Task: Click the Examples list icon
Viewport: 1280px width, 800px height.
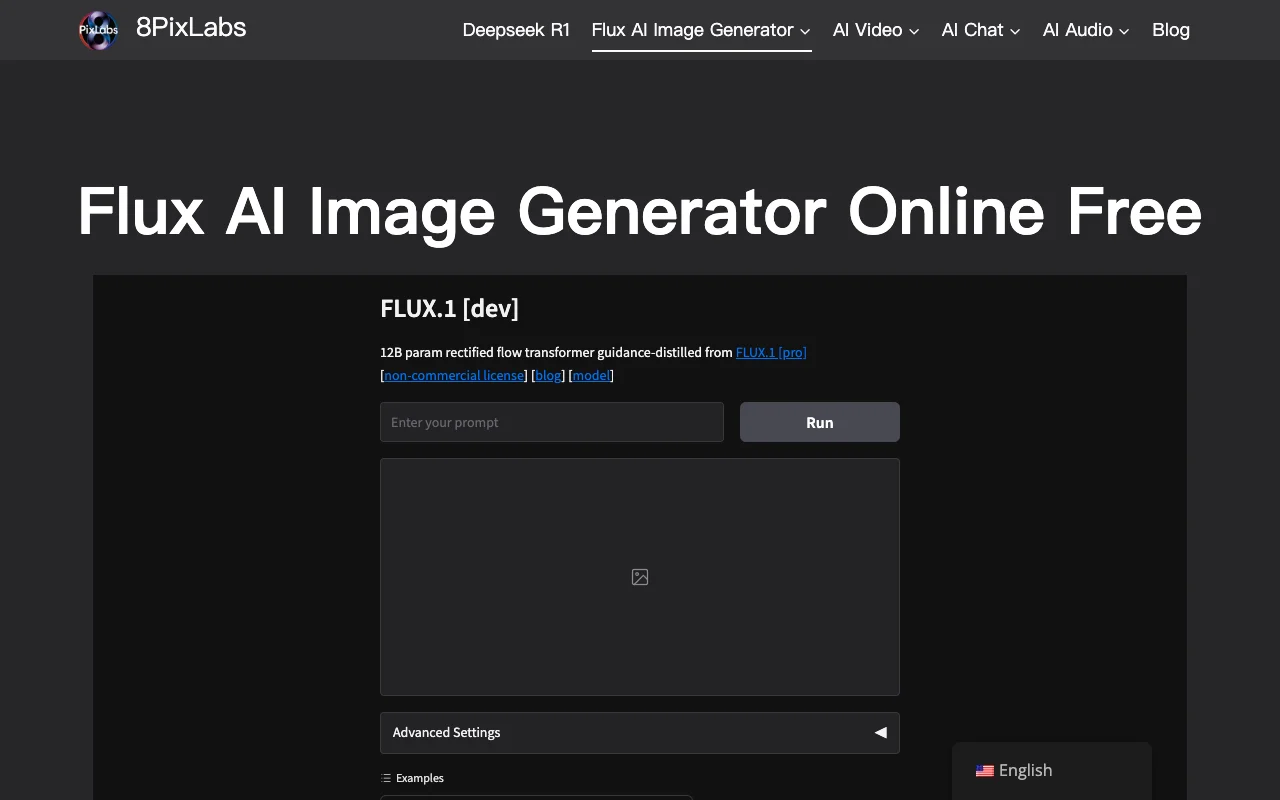Action: tap(385, 777)
